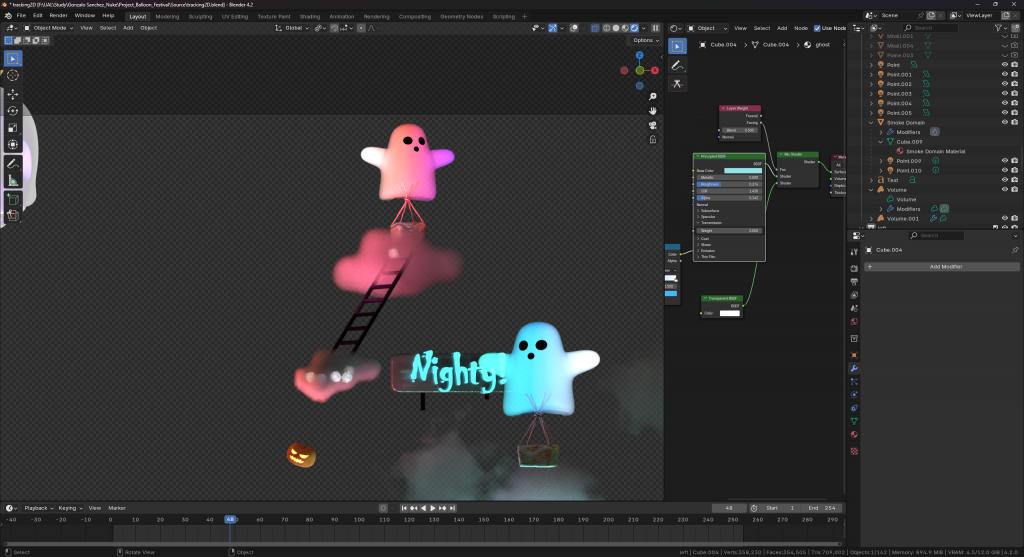Pin the Cube.004 properties context
The width and height of the screenshot is (1024, 557).
pyautogui.click(x=1014, y=250)
